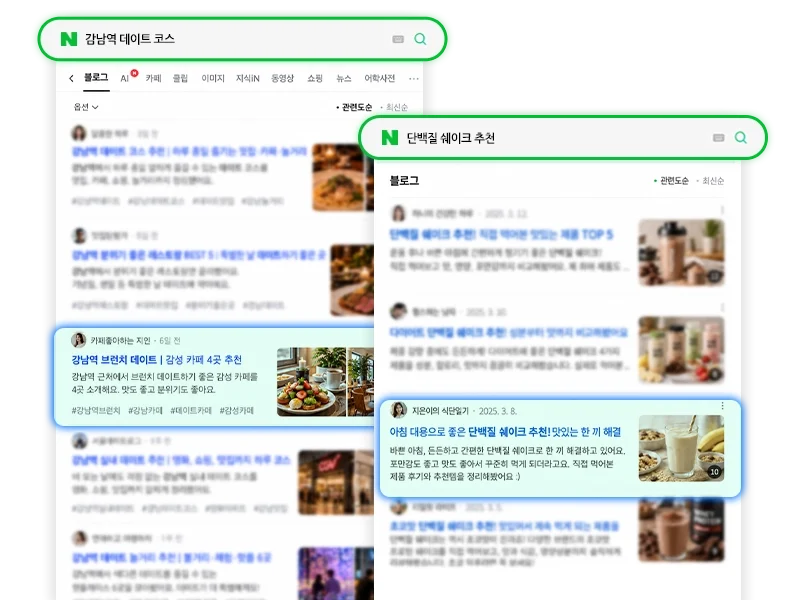This screenshot has width=800, height=600.
Task: Select the 블로그 tab
Action: [96, 78]
